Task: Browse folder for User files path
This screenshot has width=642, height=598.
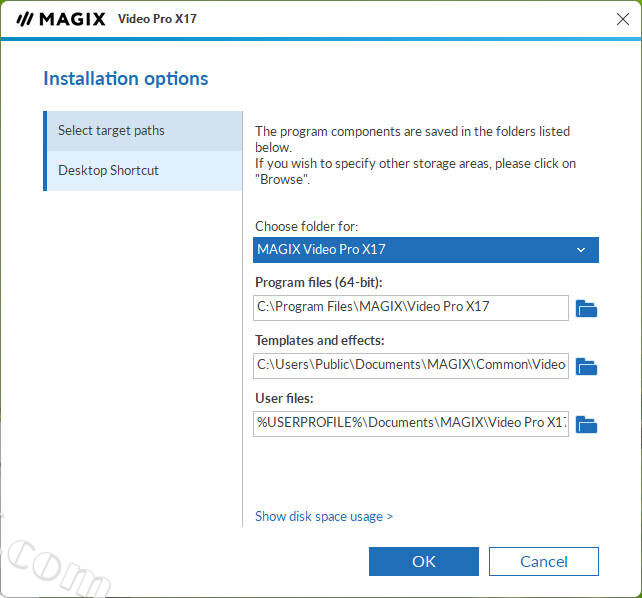Action: click(586, 424)
